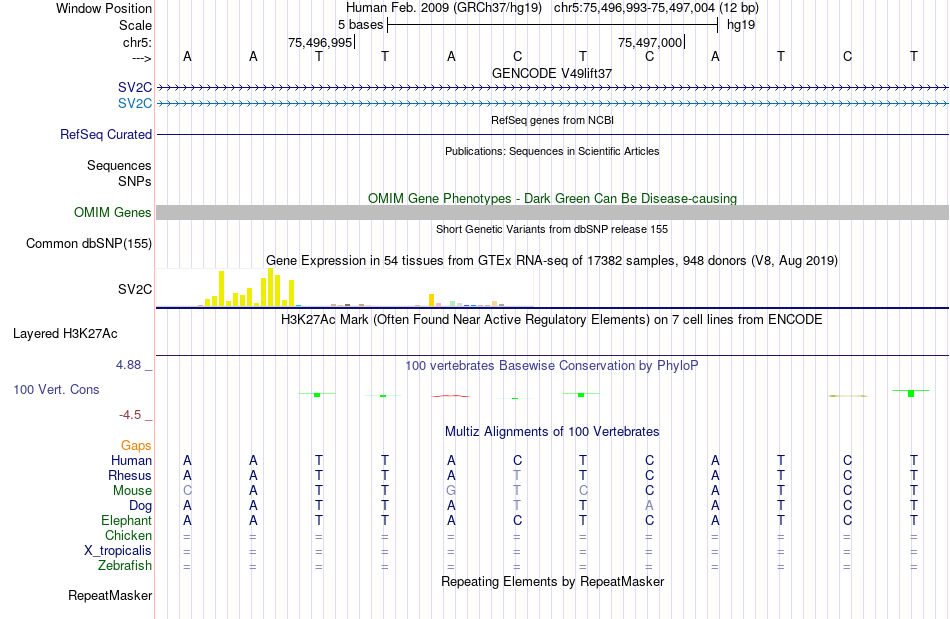Click the gray OMIM Genes bar
The width and height of the screenshot is (950, 619).
click(x=553, y=213)
